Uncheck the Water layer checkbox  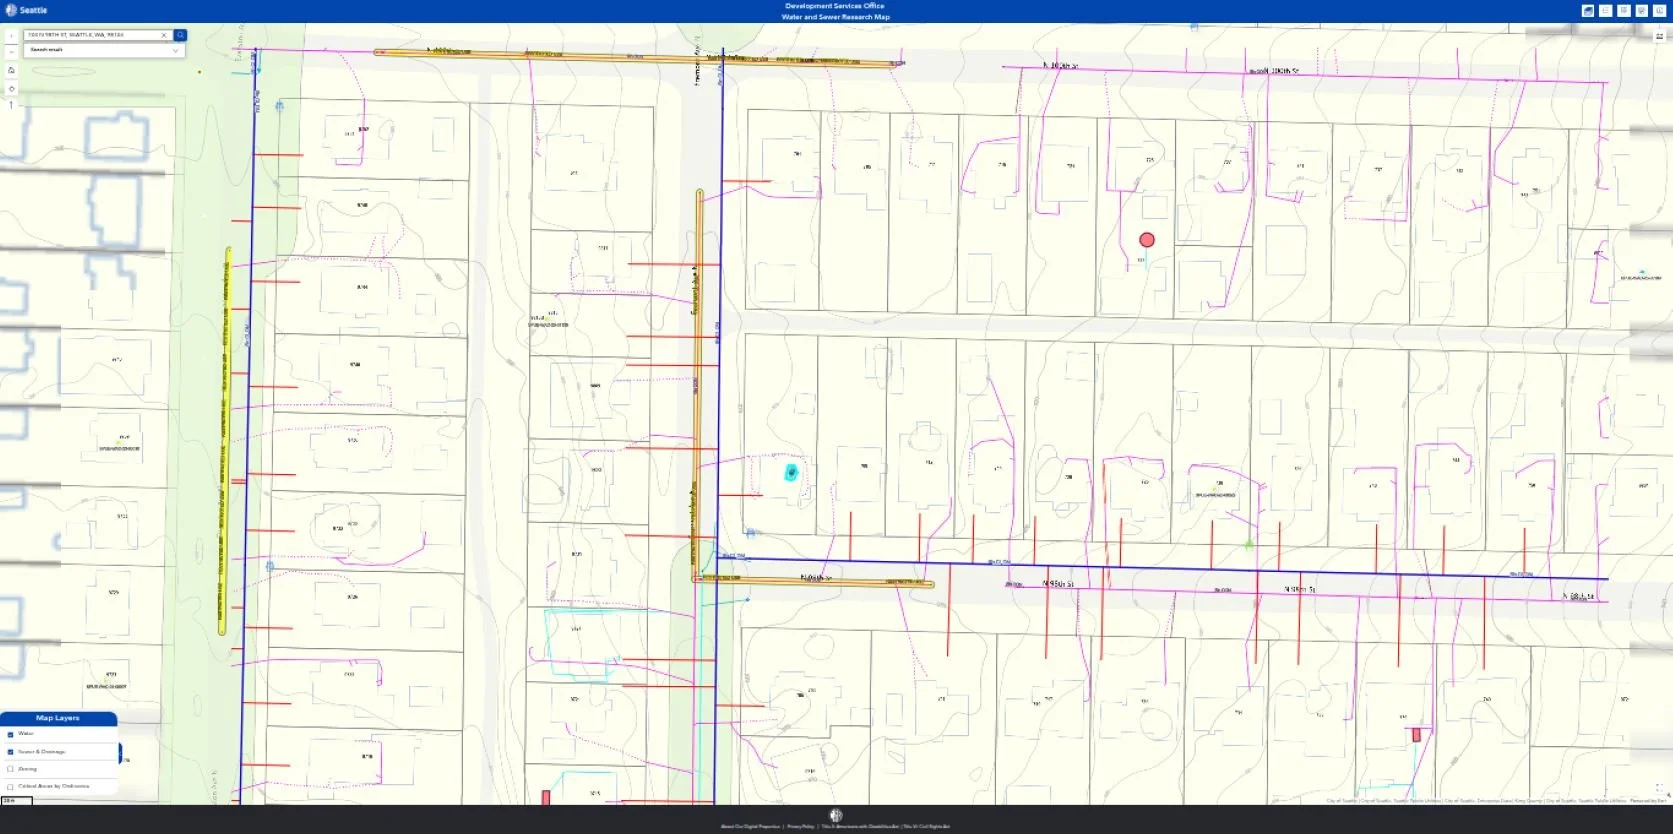point(11,734)
